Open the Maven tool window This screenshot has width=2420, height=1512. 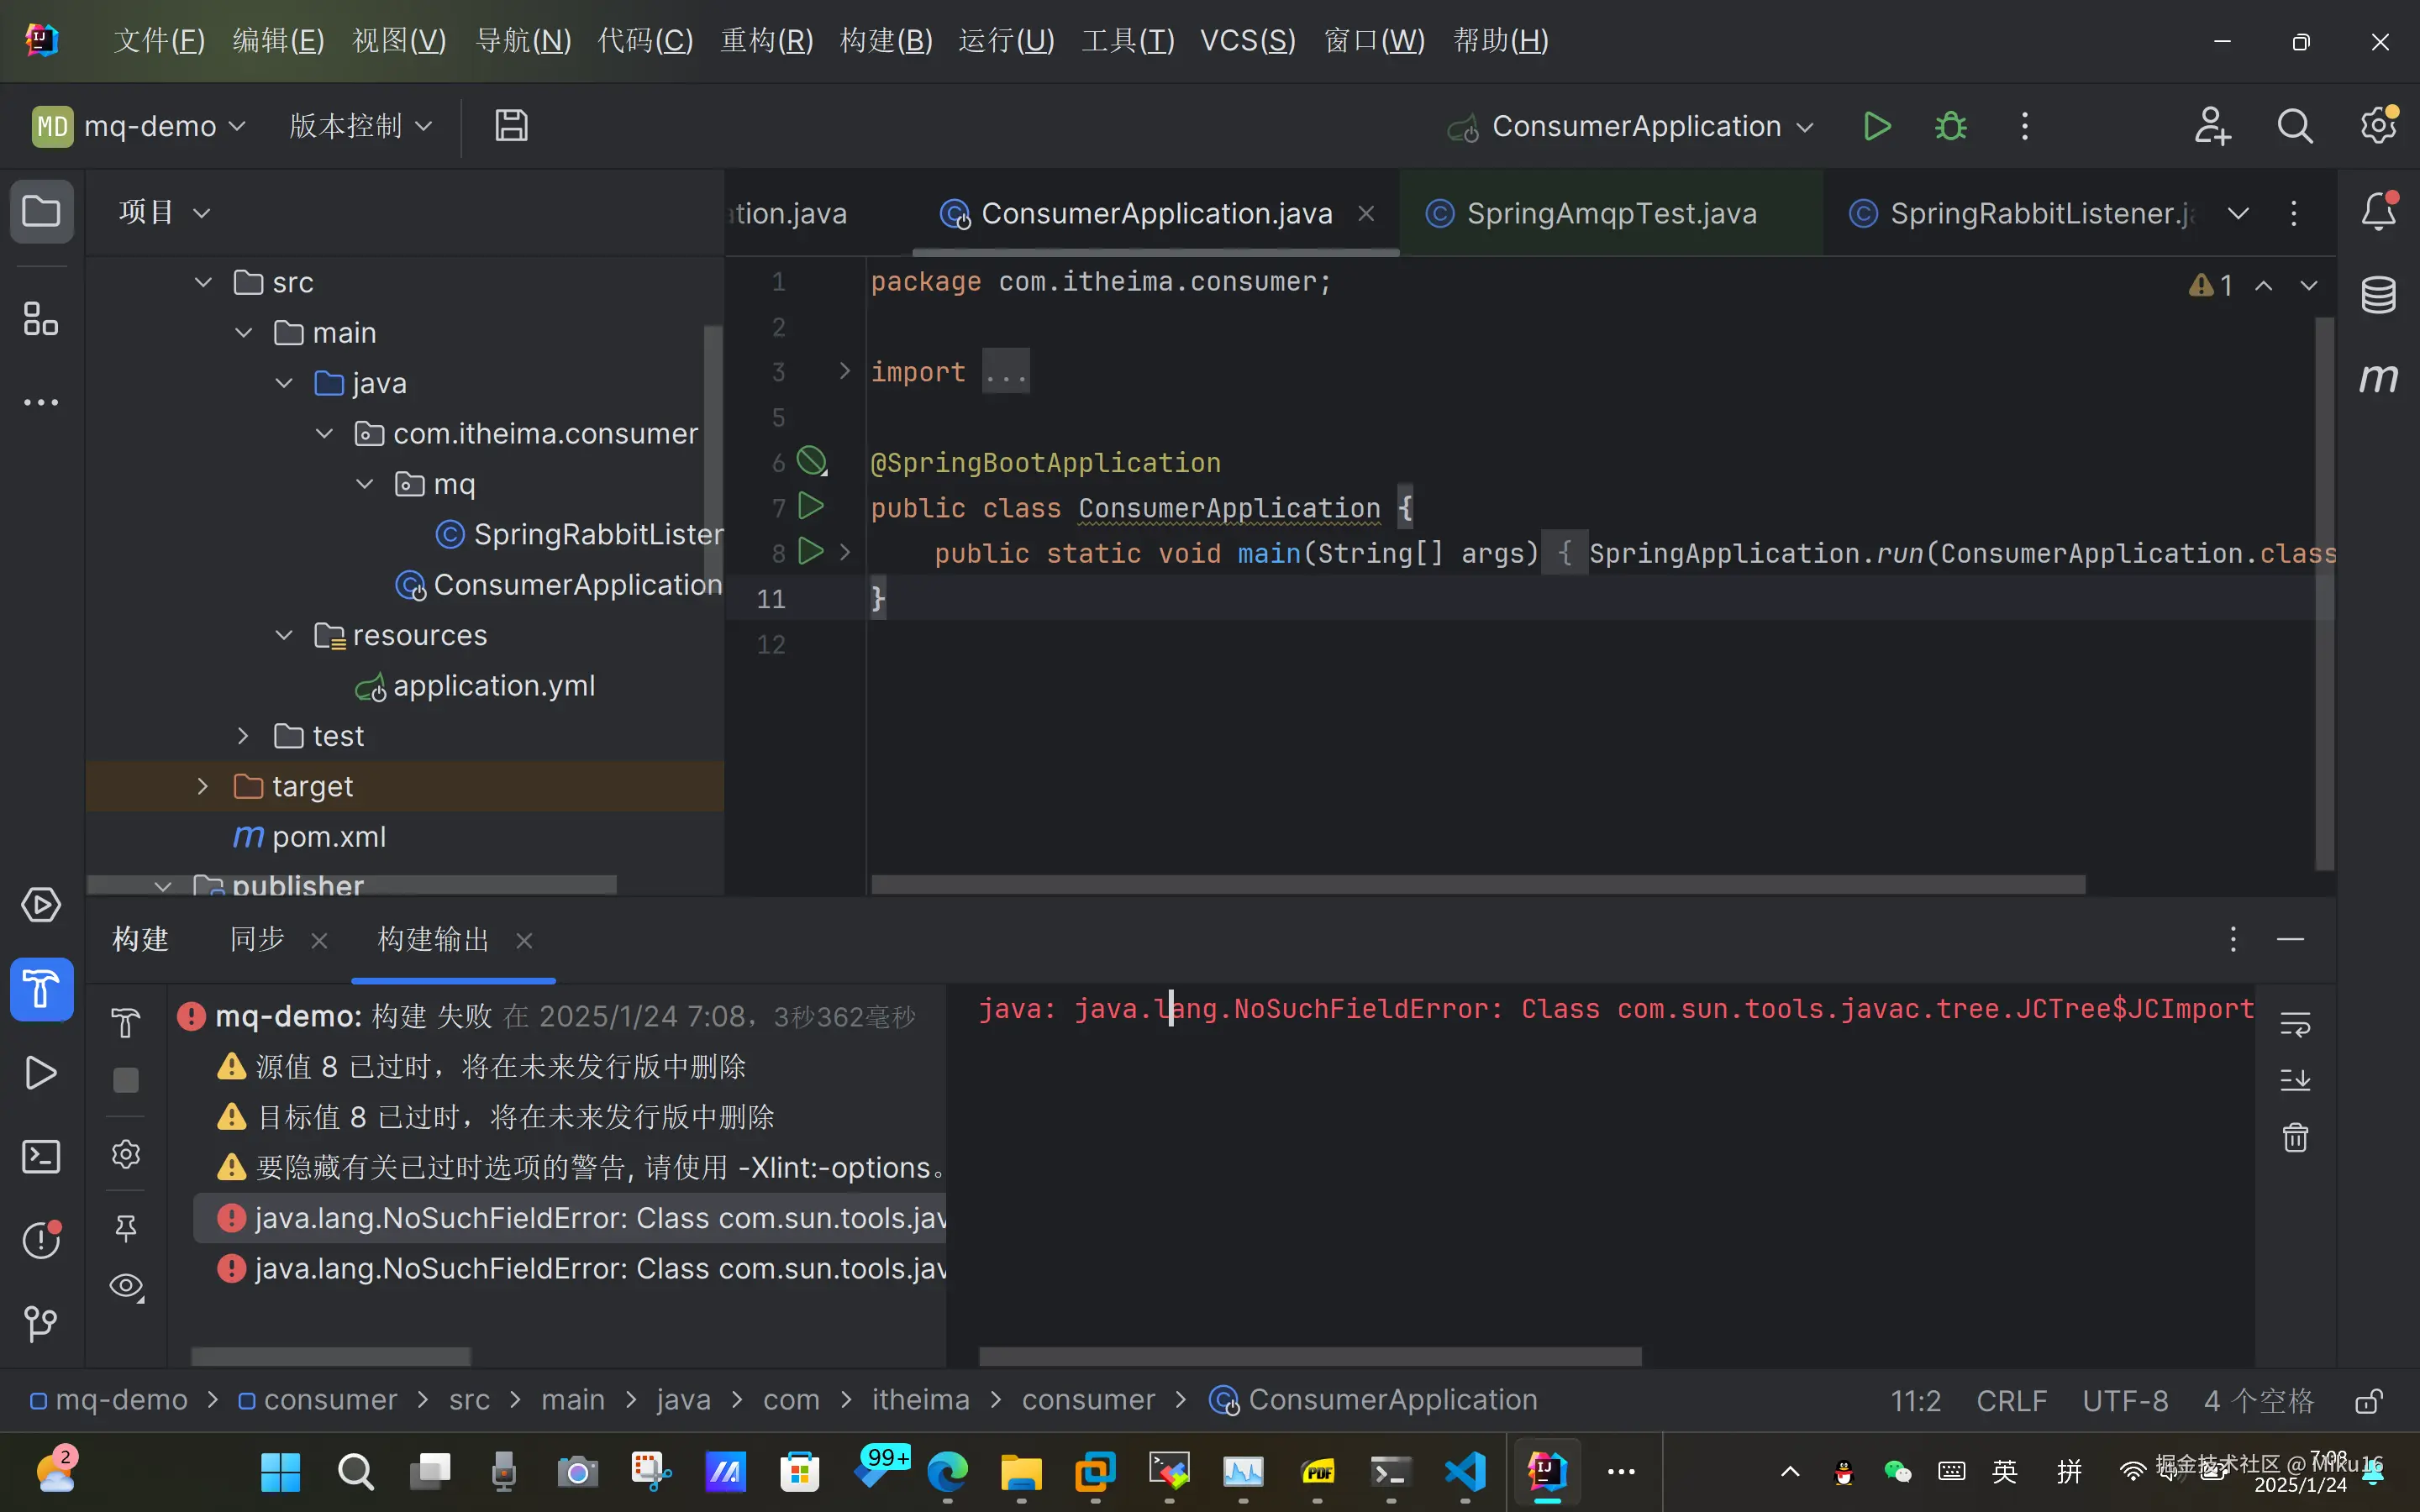point(2378,378)
